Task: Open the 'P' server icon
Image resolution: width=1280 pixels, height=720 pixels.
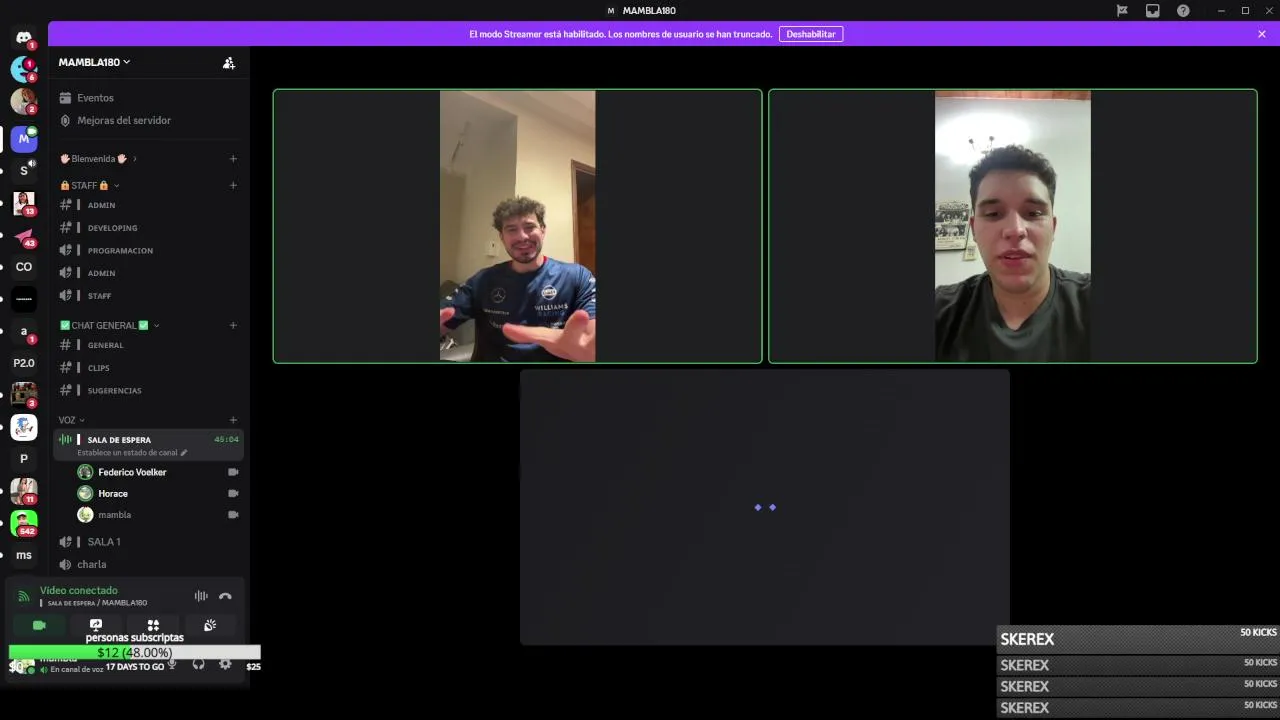Action: 24,459
